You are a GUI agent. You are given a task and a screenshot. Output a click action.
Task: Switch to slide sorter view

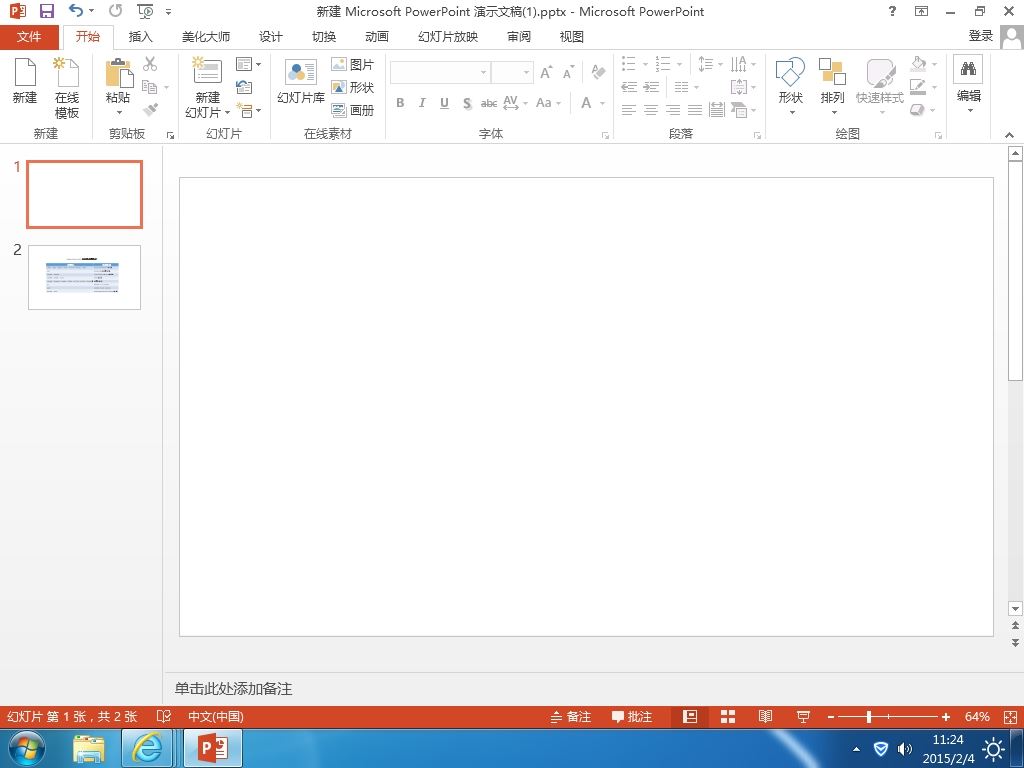(x=728, y=716)
